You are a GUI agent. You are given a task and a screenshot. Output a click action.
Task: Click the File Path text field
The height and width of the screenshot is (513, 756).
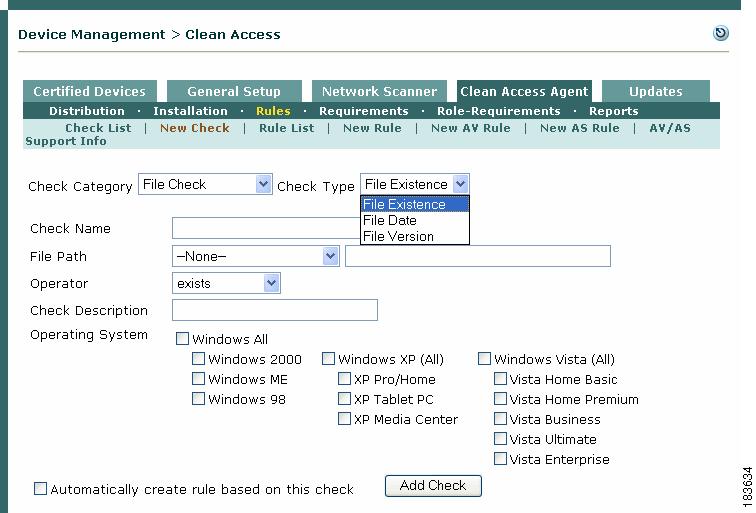pyautogui.click(x=478, y=256)
